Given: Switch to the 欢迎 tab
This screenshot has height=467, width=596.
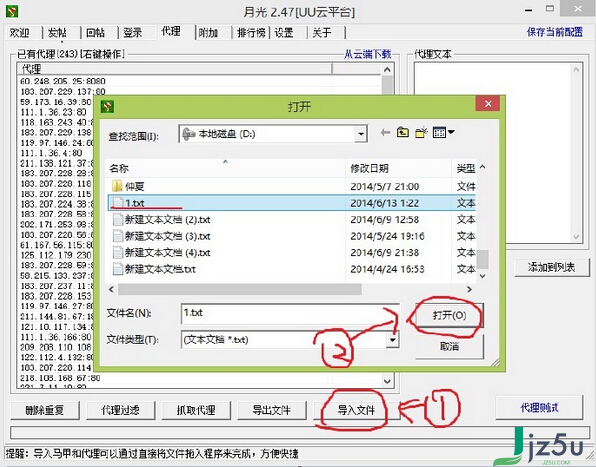Looking at the screenshot, I should click(20, 33).
